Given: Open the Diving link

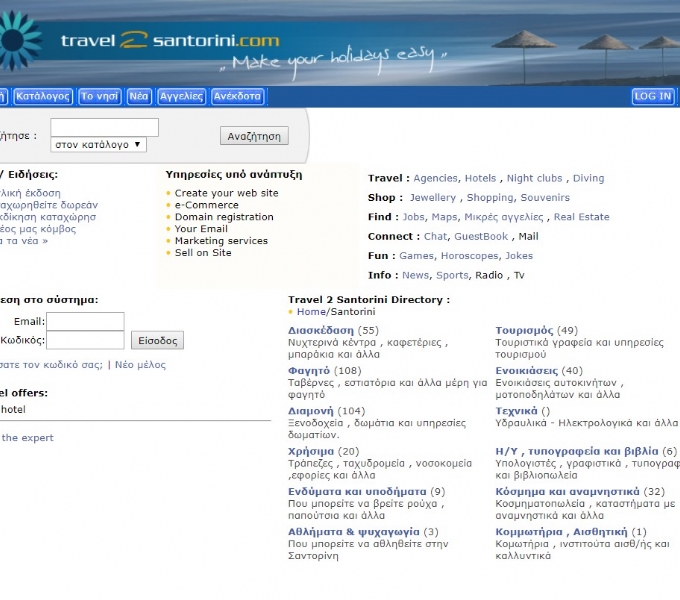Looking at the screenshot, I should (x=588, y=178).
